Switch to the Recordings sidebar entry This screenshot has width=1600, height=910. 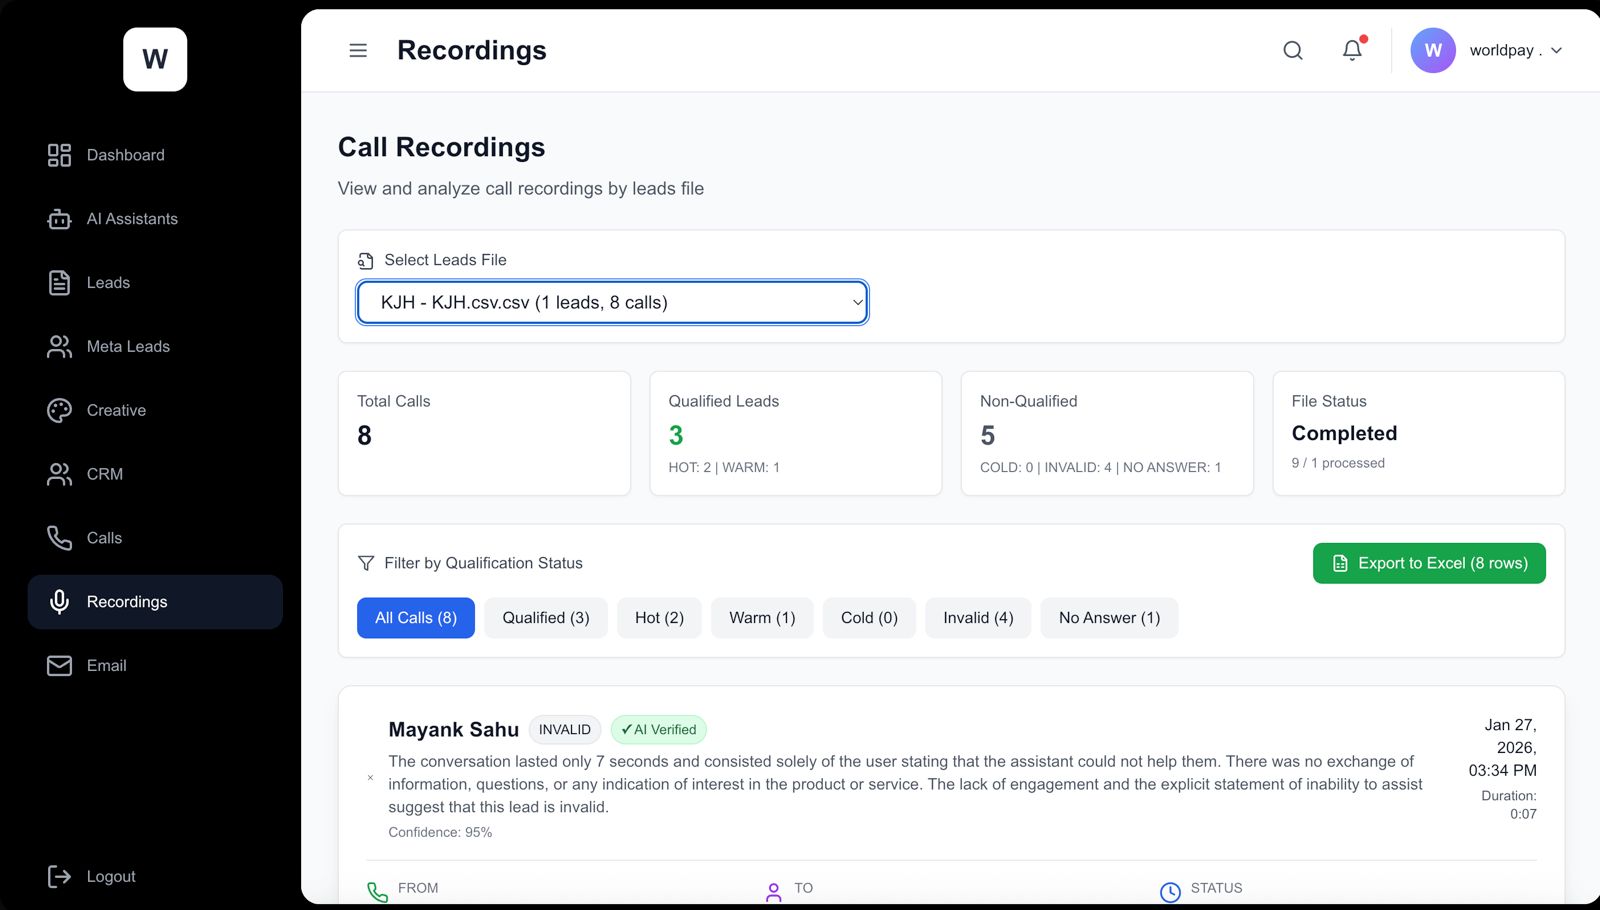pos(127,601)
